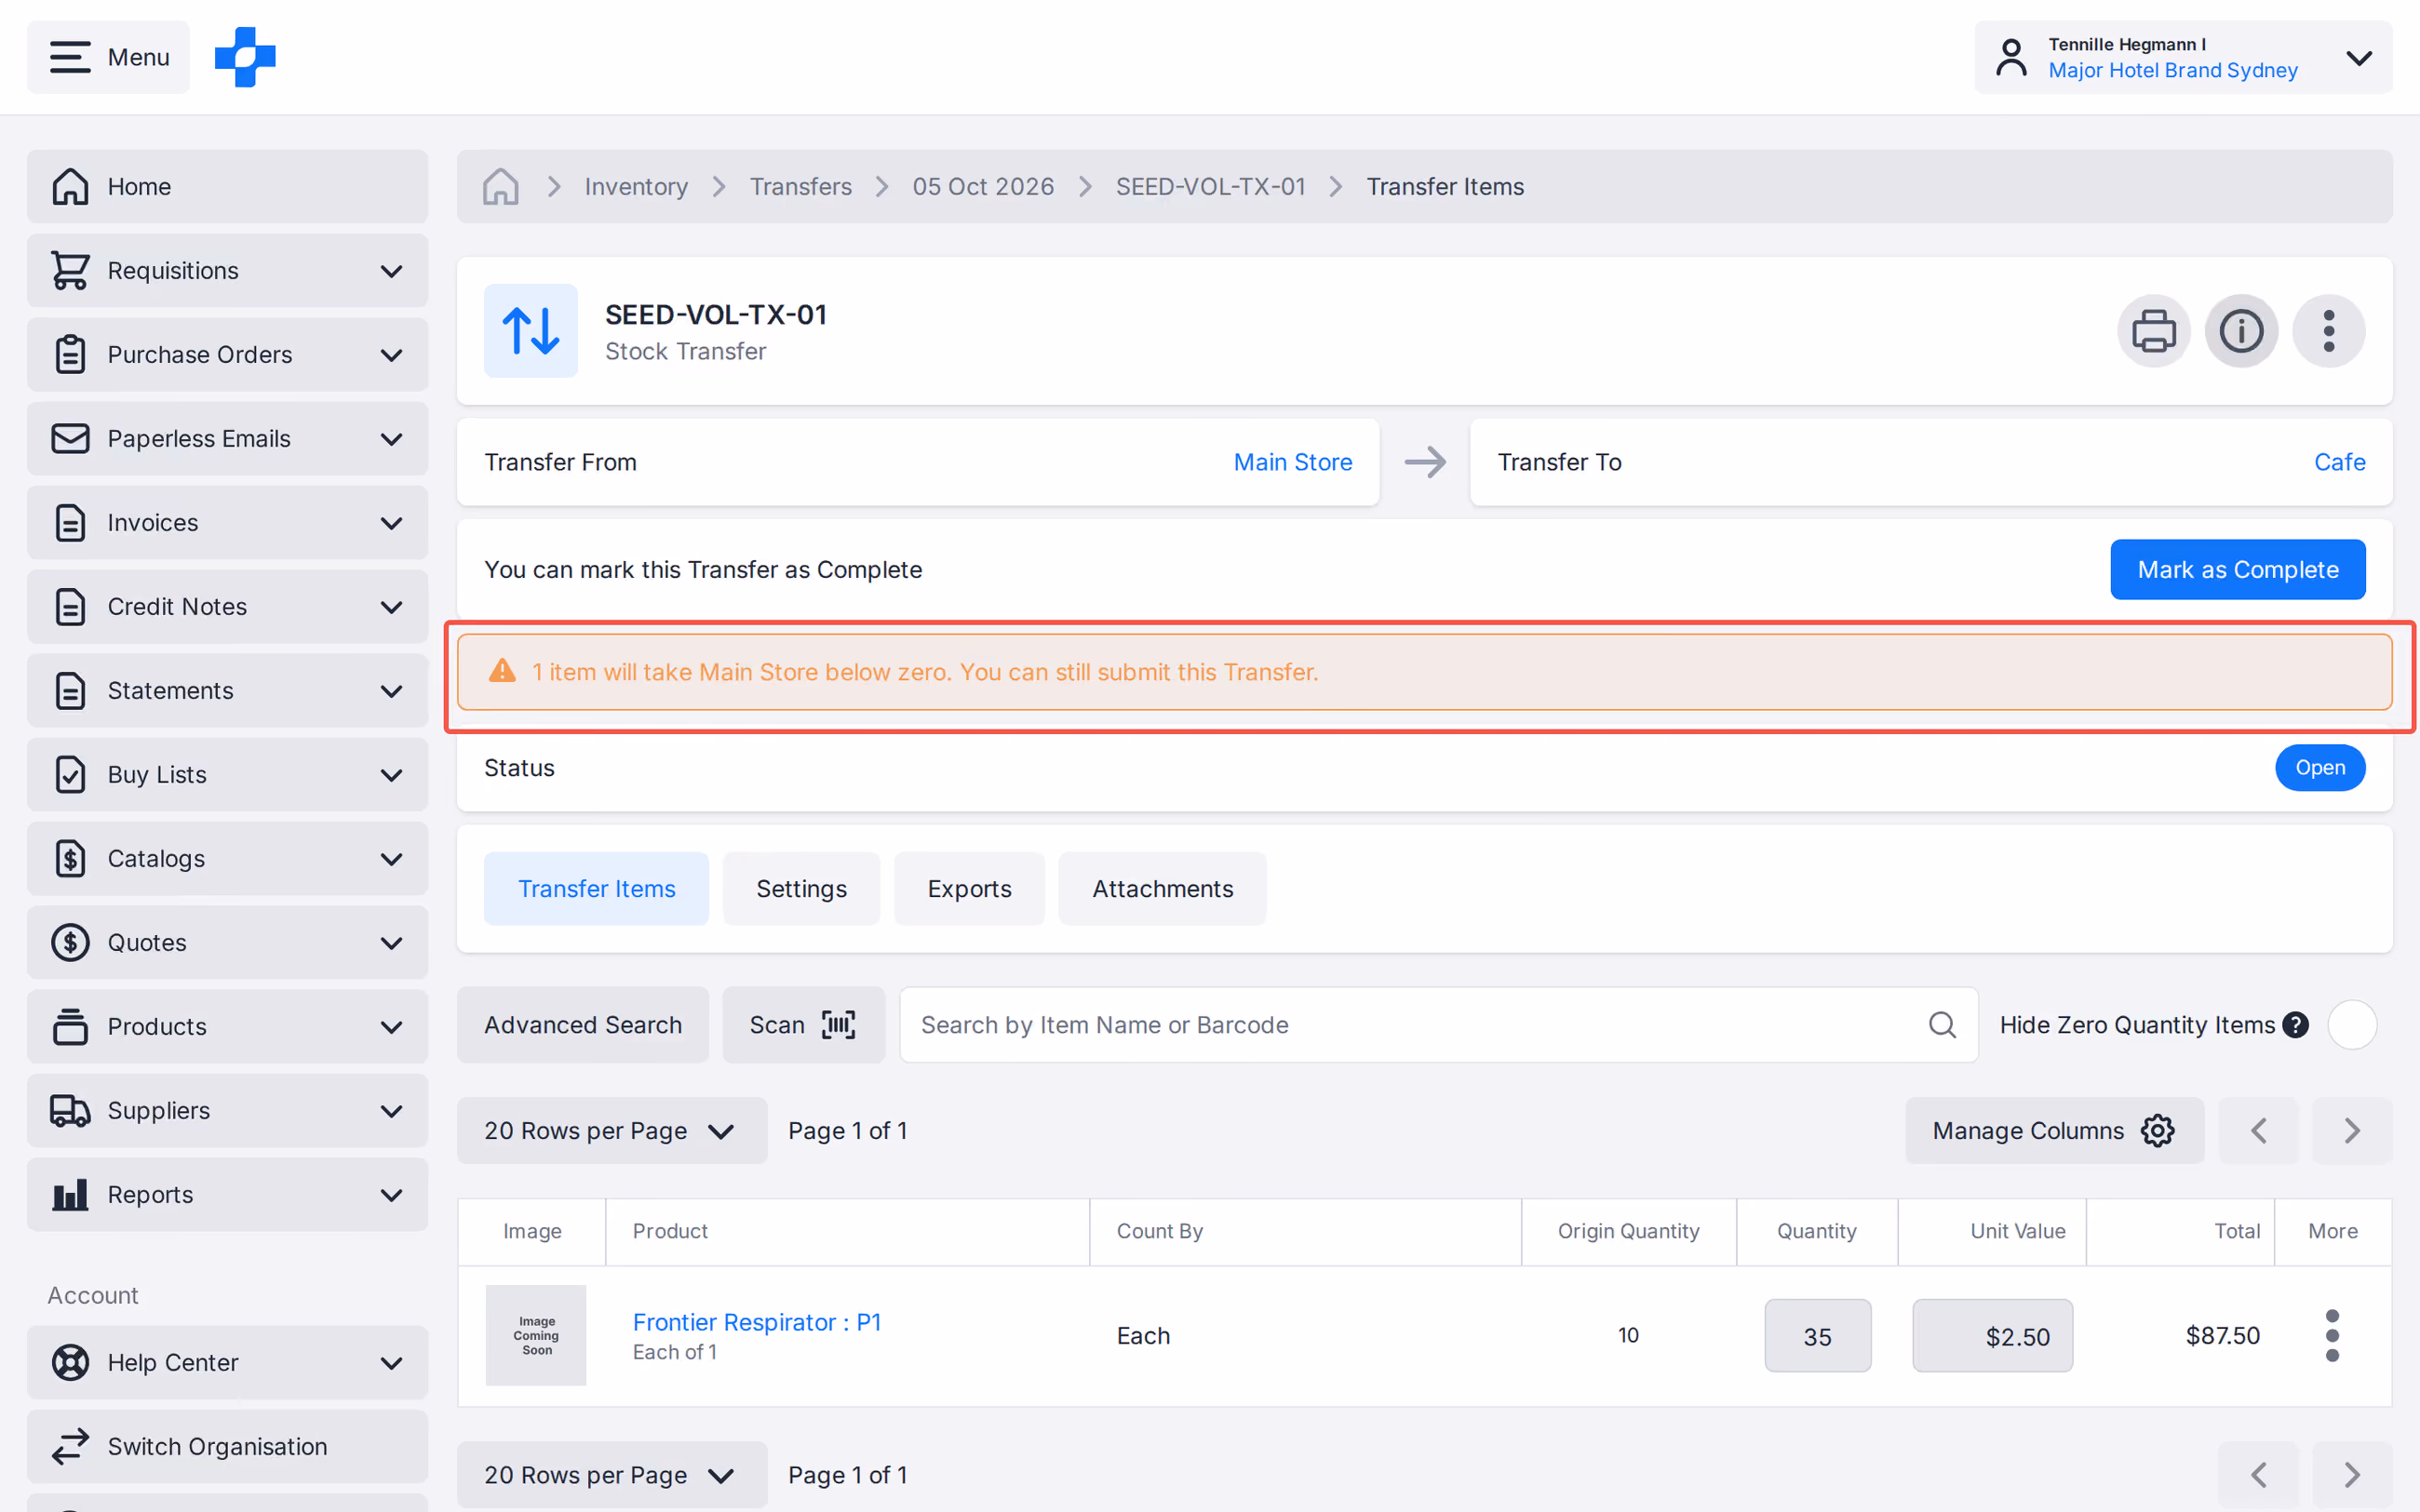This screenshot has width=2420, height=1512.
Task: Click the Scan barcode button
Action: coord(803,1024)
